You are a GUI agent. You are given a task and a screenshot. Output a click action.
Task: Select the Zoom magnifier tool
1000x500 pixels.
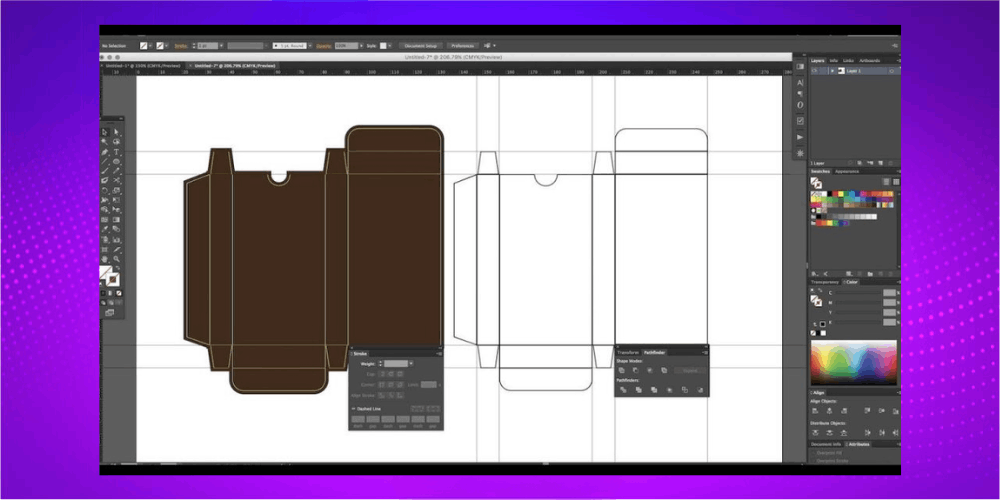[117, 259]
